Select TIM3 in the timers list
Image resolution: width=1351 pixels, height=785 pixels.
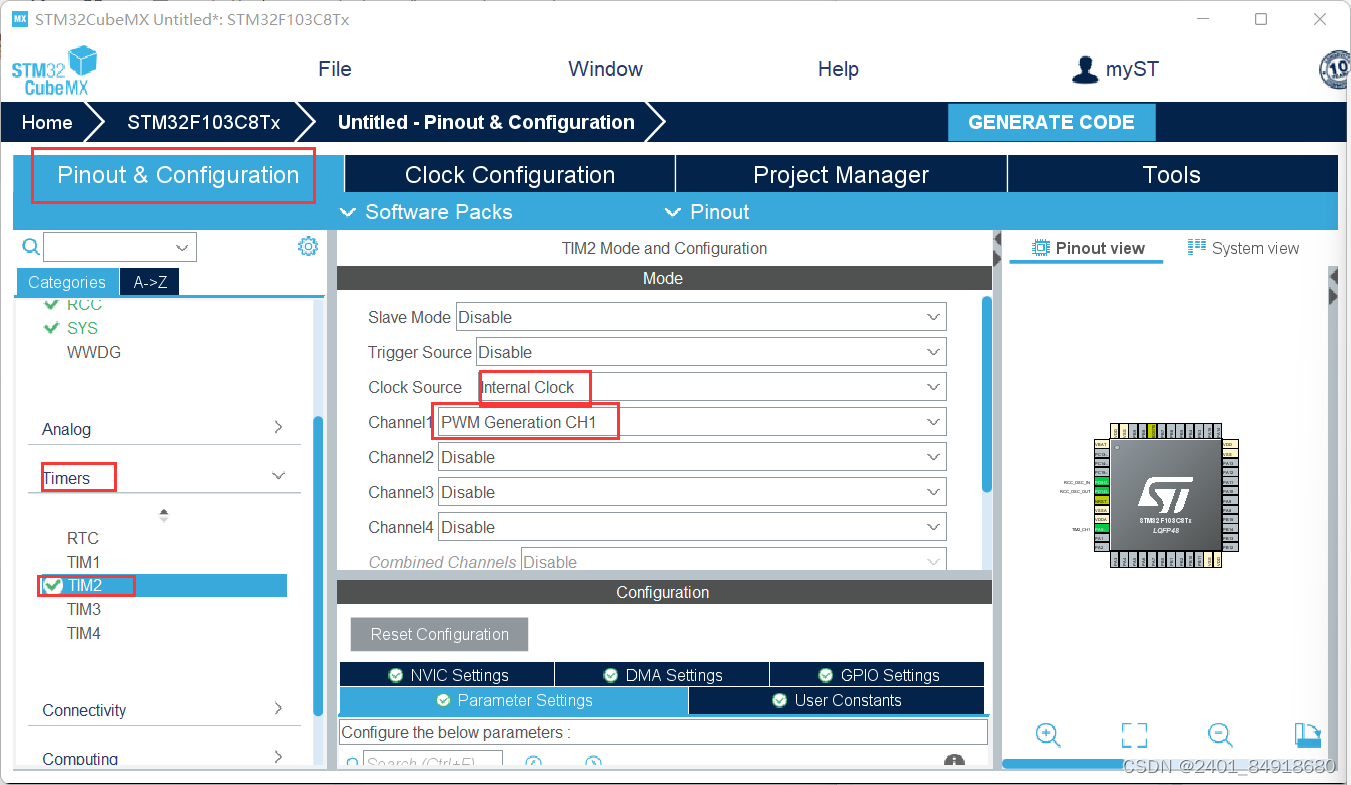tap(83, 609)
